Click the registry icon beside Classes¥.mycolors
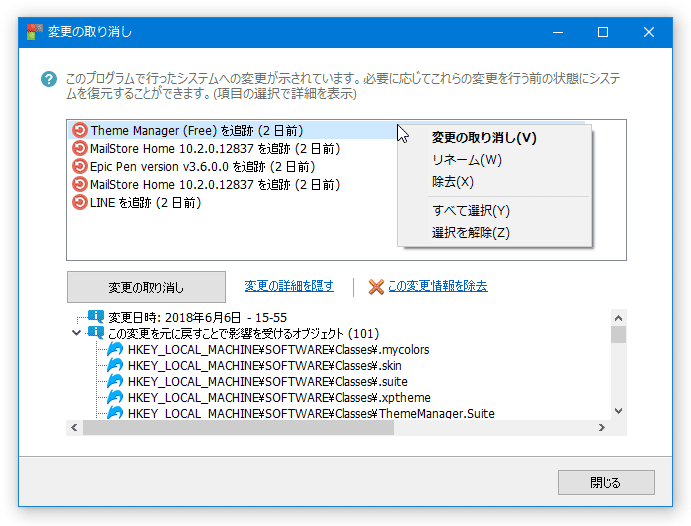Image resolution: width=691 pixels, height=526 pixels. (x=115, y=349)
